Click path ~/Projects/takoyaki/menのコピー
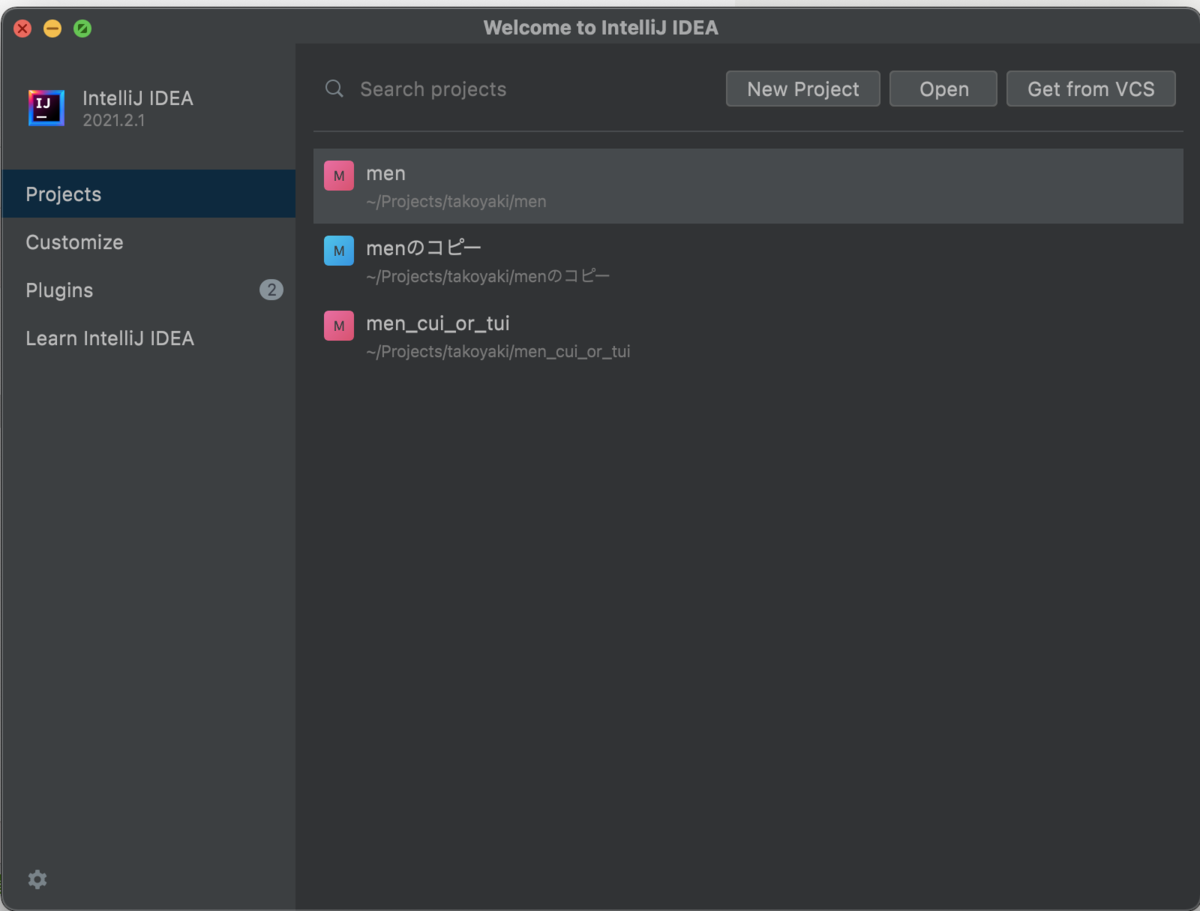 click(x=488, y=276)
